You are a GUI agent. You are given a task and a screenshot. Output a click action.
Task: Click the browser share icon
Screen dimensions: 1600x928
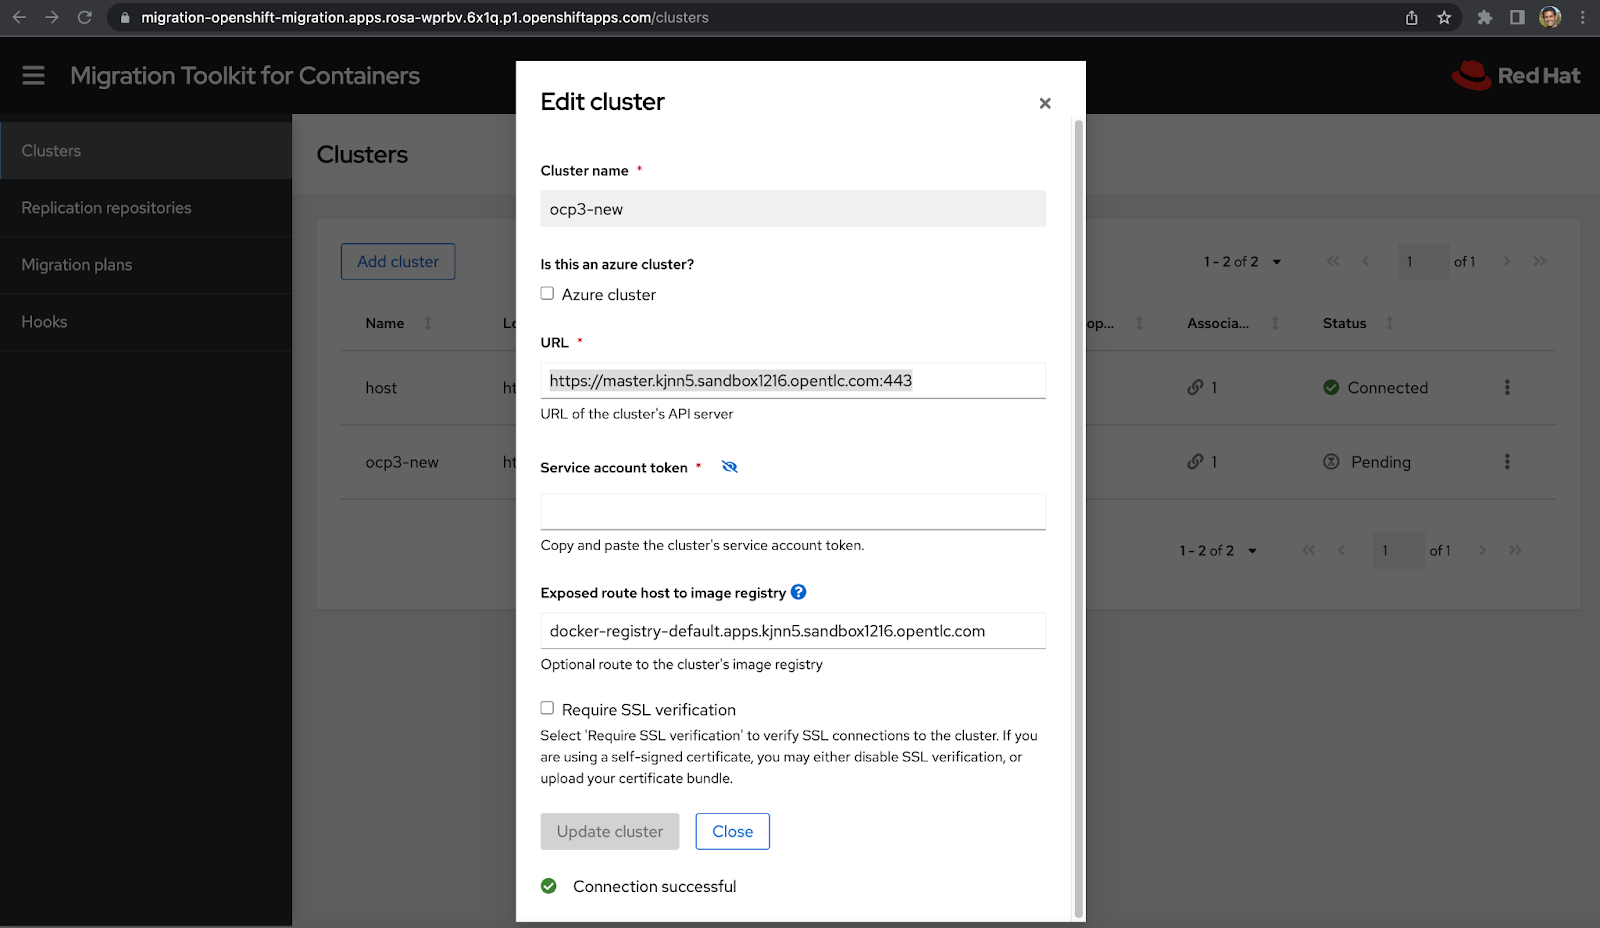(x=1411, y=18)
